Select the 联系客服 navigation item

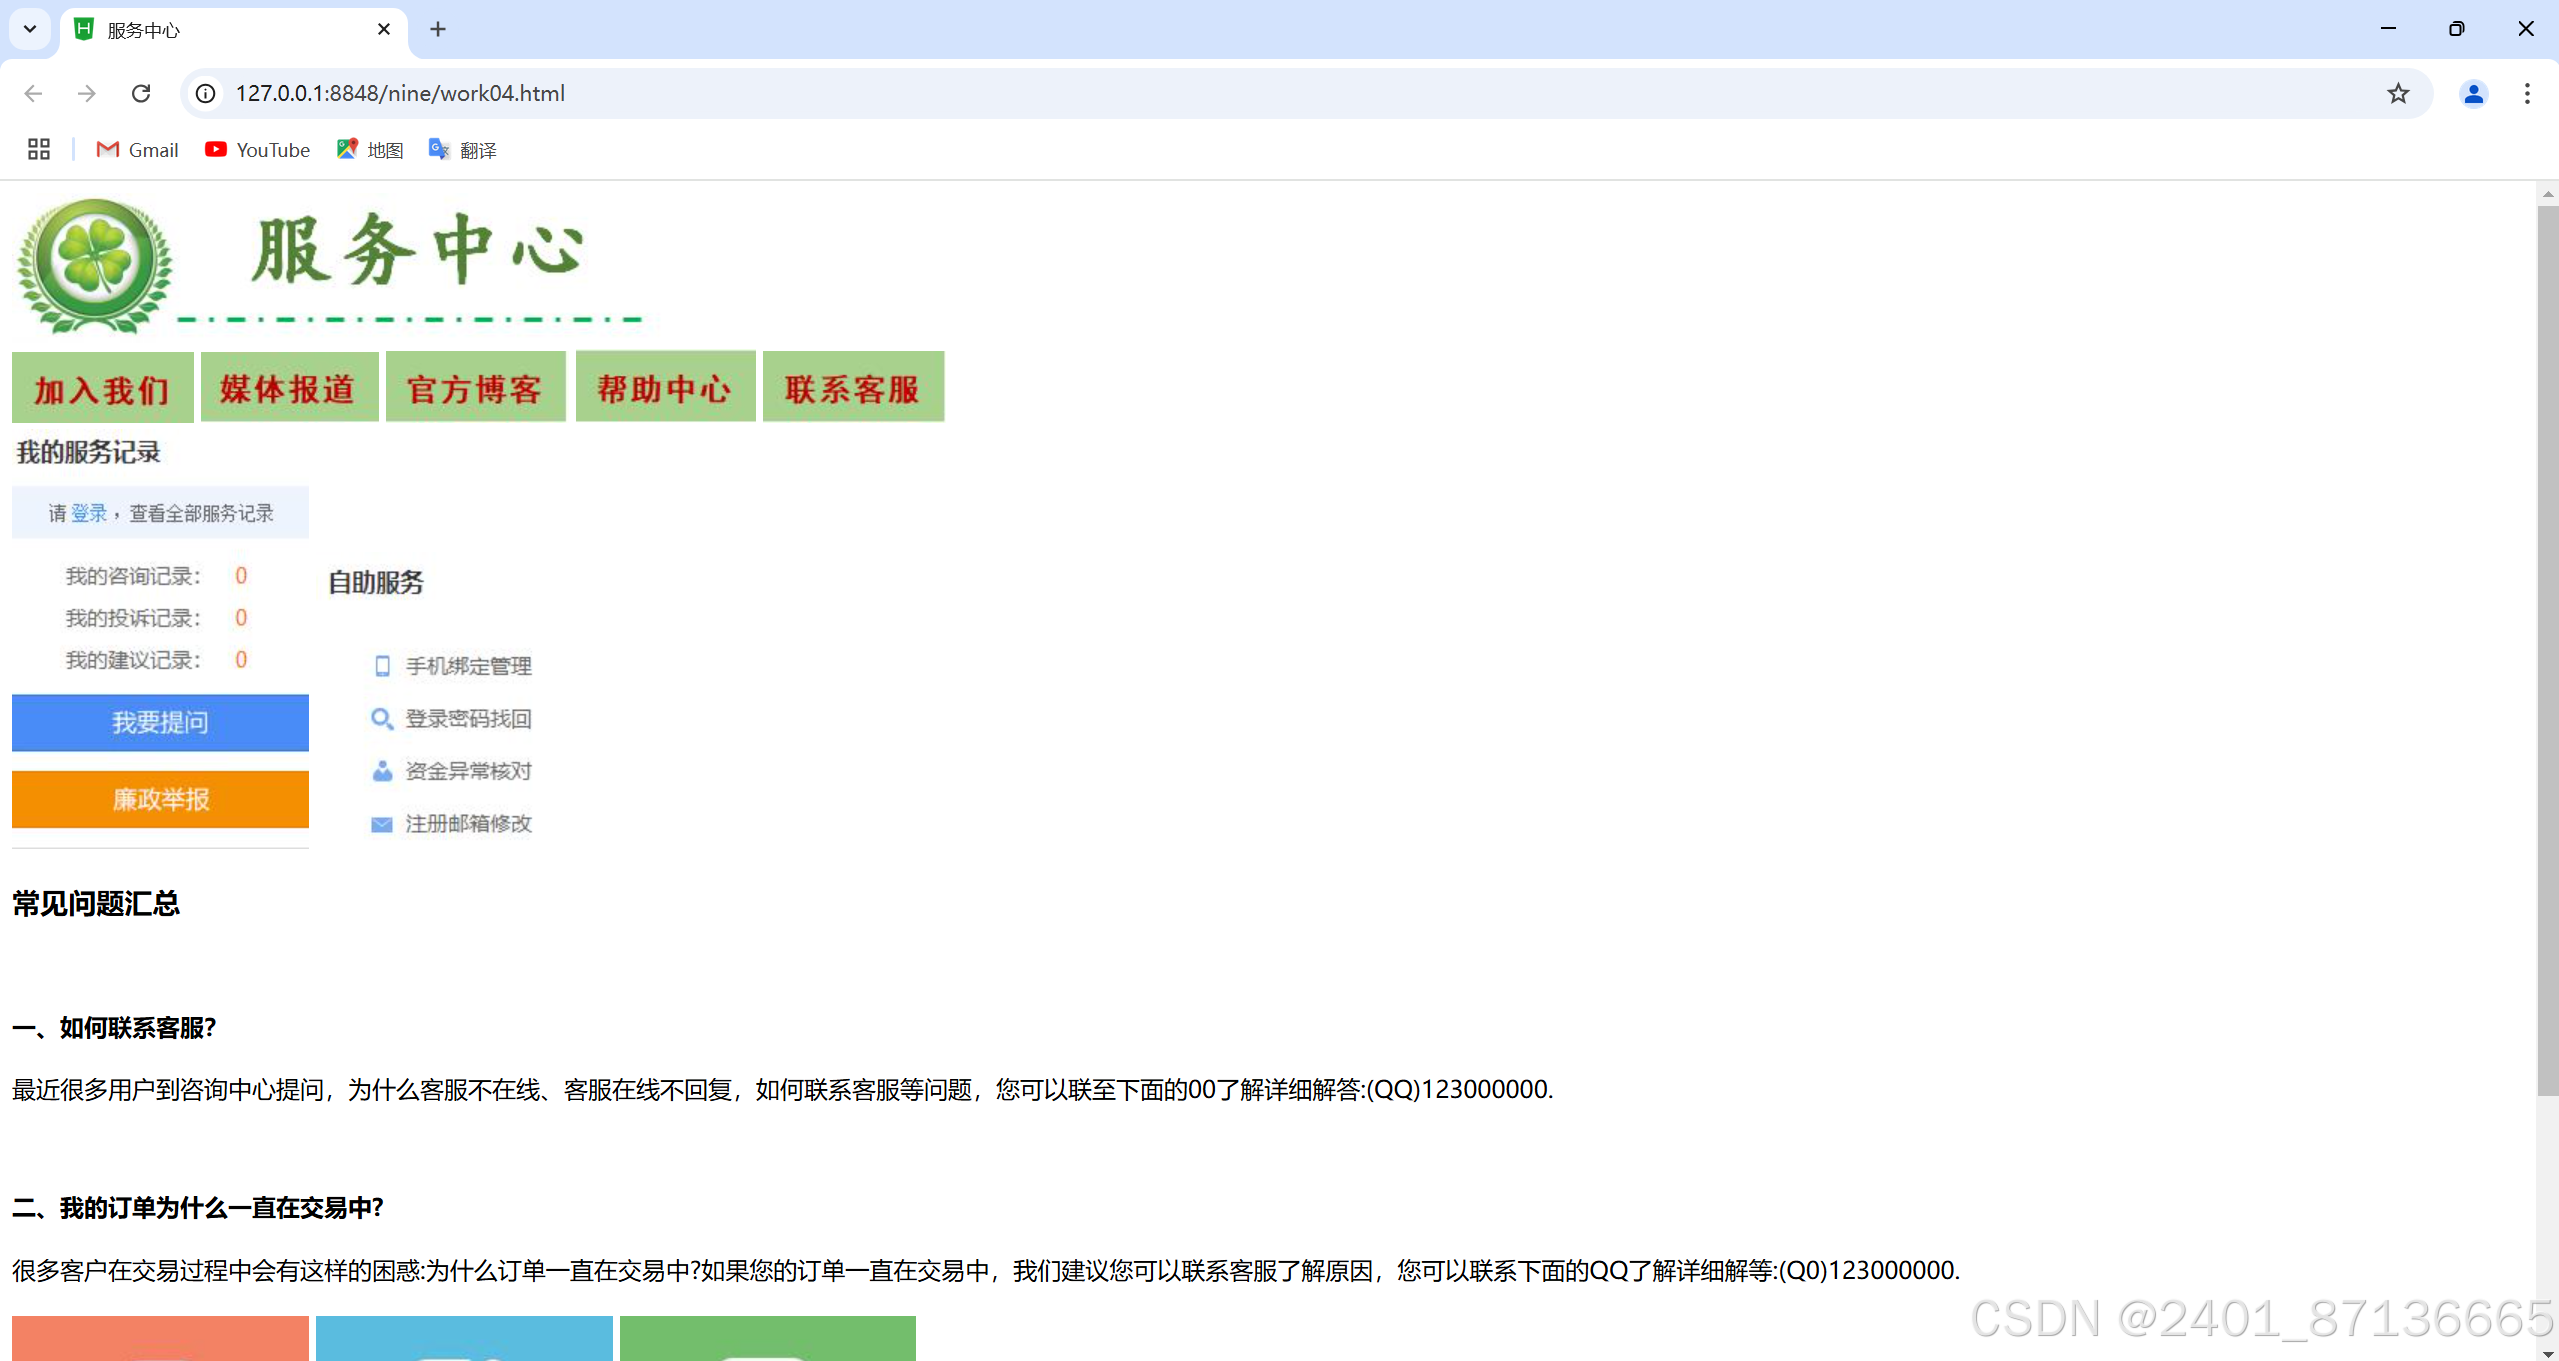pos(852,387)
